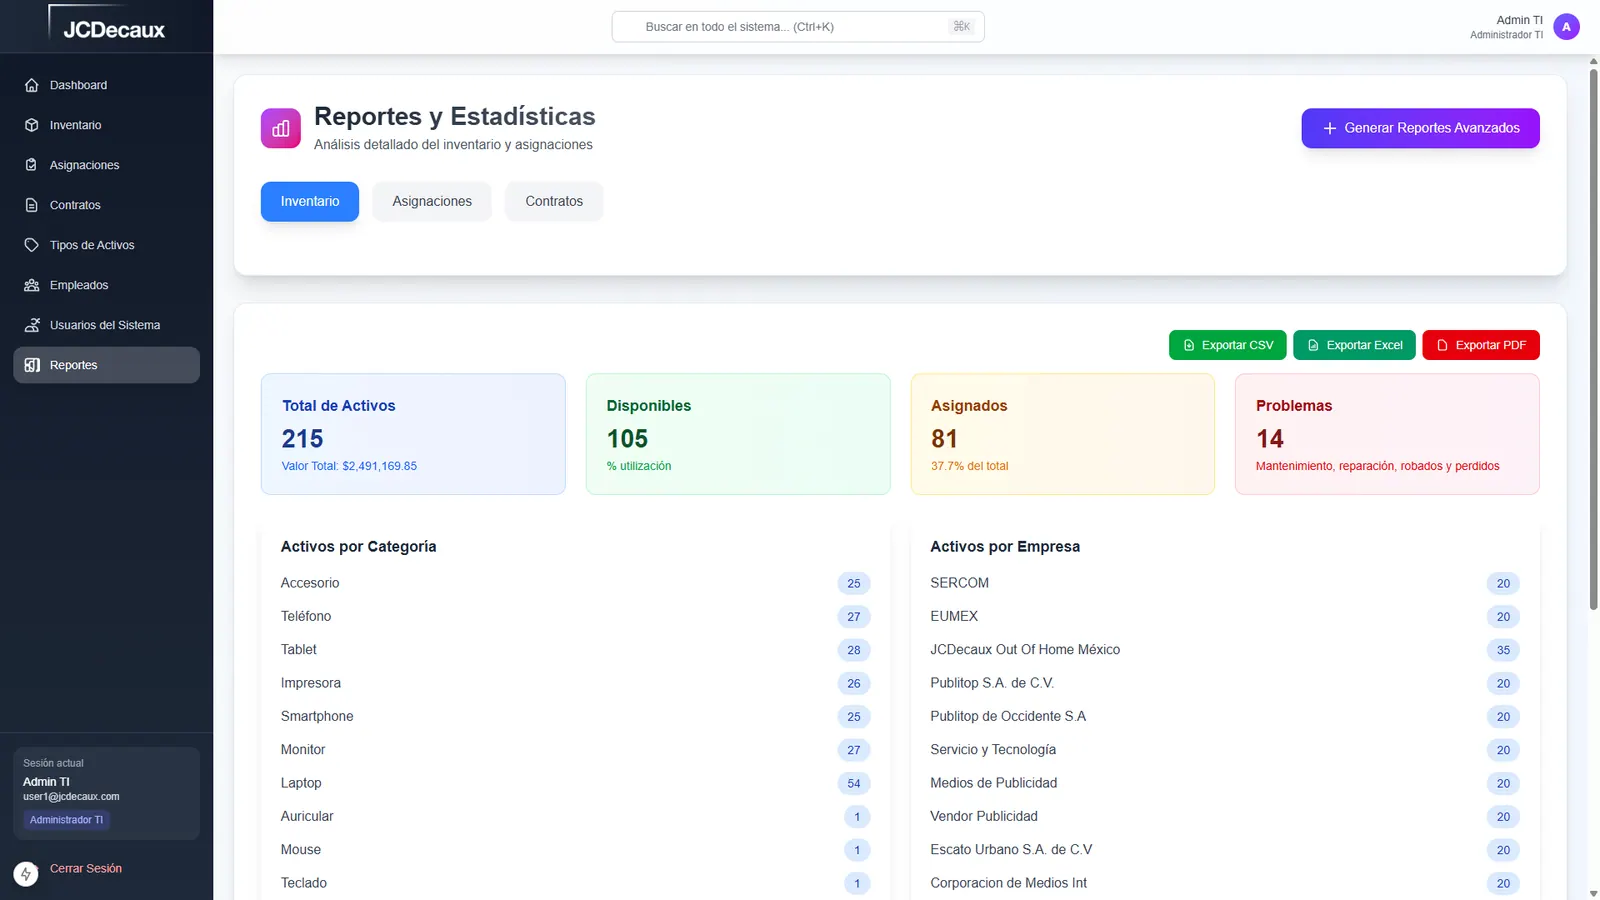Click the Cerrar Sesión power icon

[x=26, y=874]
